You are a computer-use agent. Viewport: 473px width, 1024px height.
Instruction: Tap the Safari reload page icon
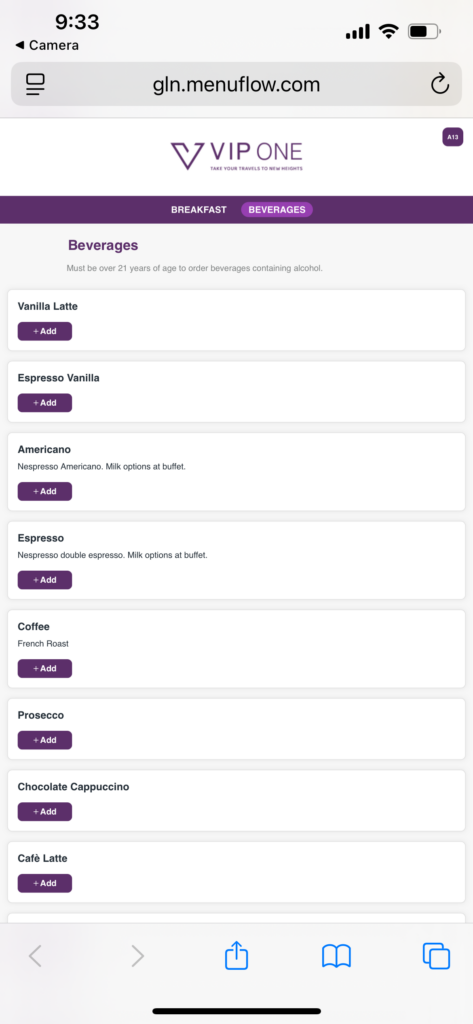pyautogui.click(x=440, y=84)
